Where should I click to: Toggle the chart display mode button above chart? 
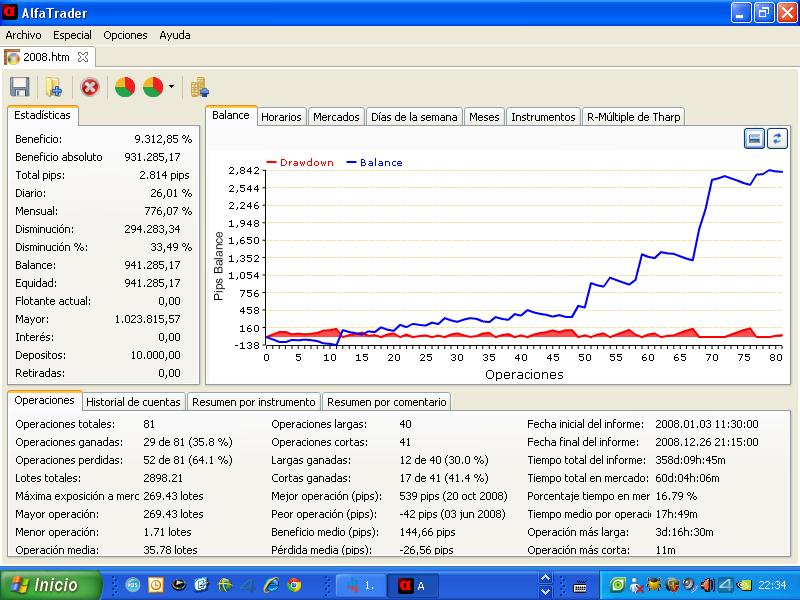pyautogui.click(x=755, y=138)
